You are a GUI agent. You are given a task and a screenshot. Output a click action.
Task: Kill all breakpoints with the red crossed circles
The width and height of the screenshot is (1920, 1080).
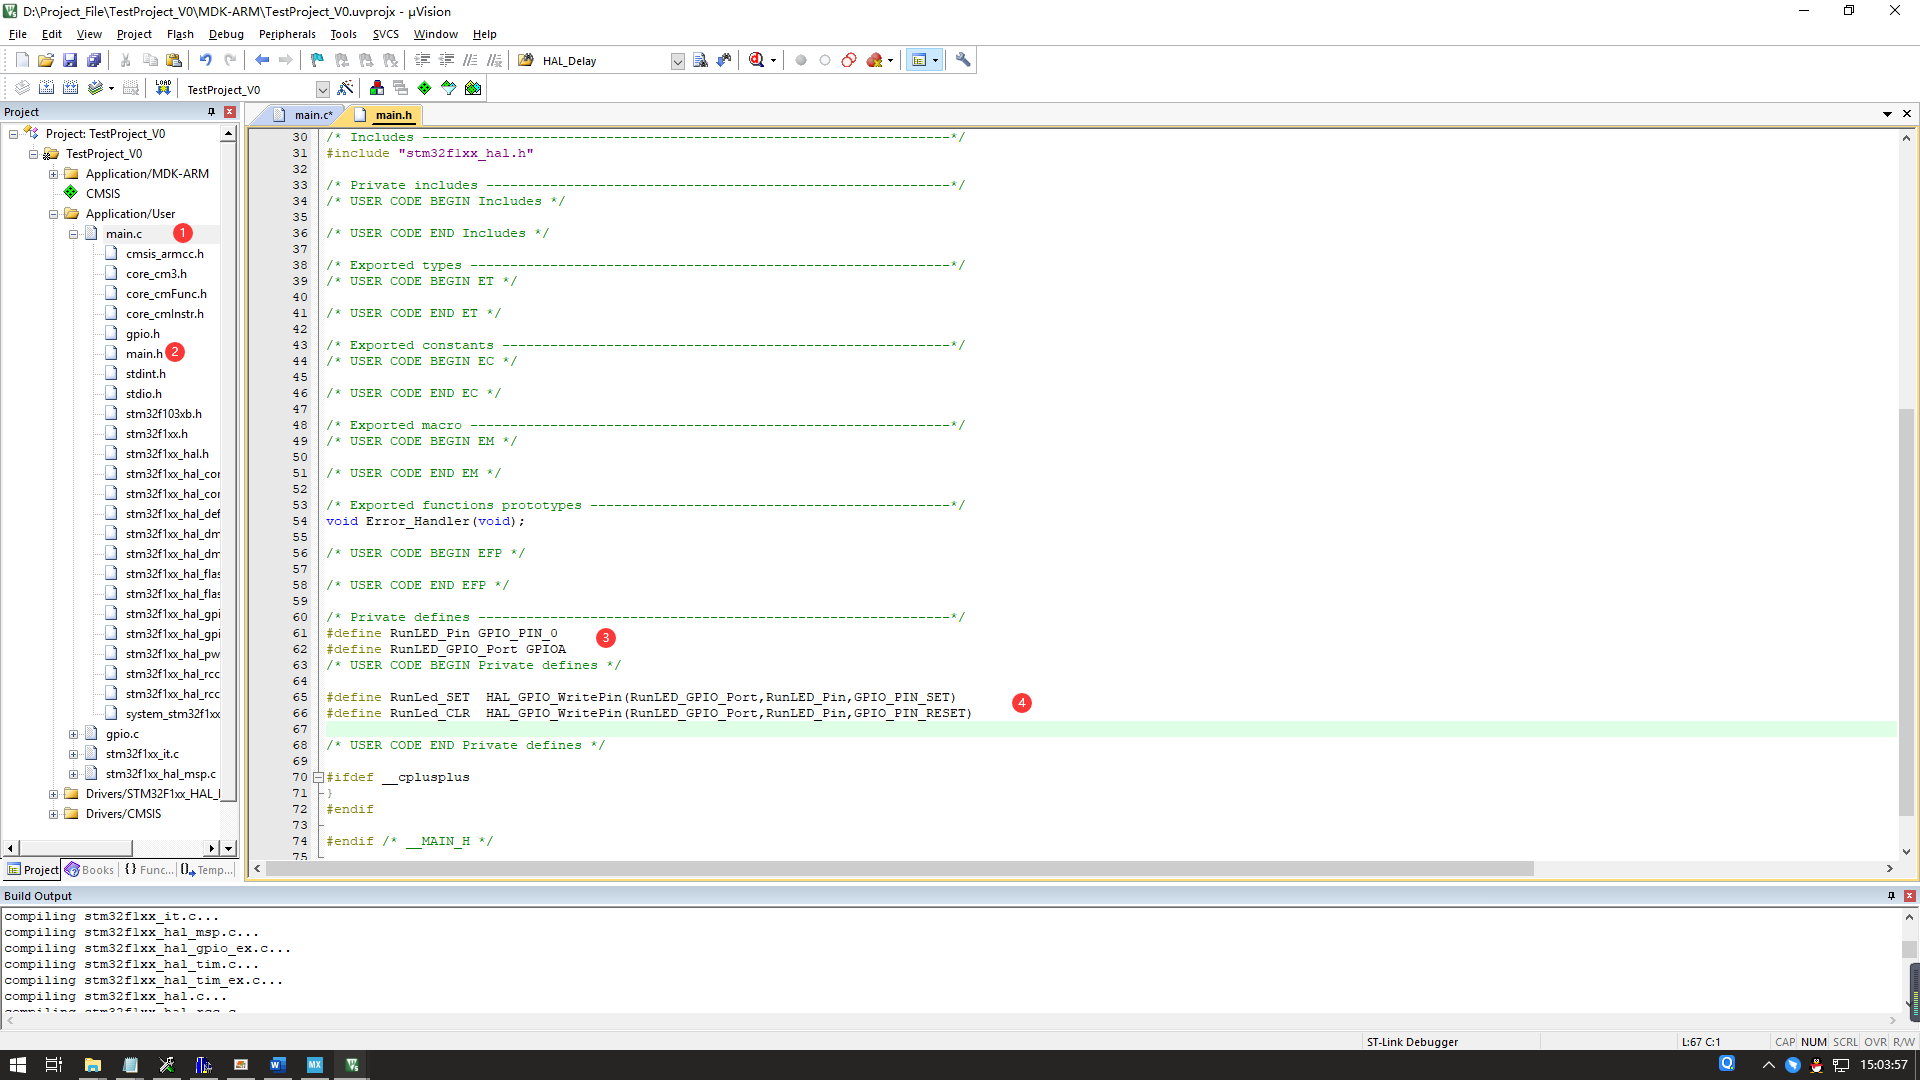click(x=874, y=60)
